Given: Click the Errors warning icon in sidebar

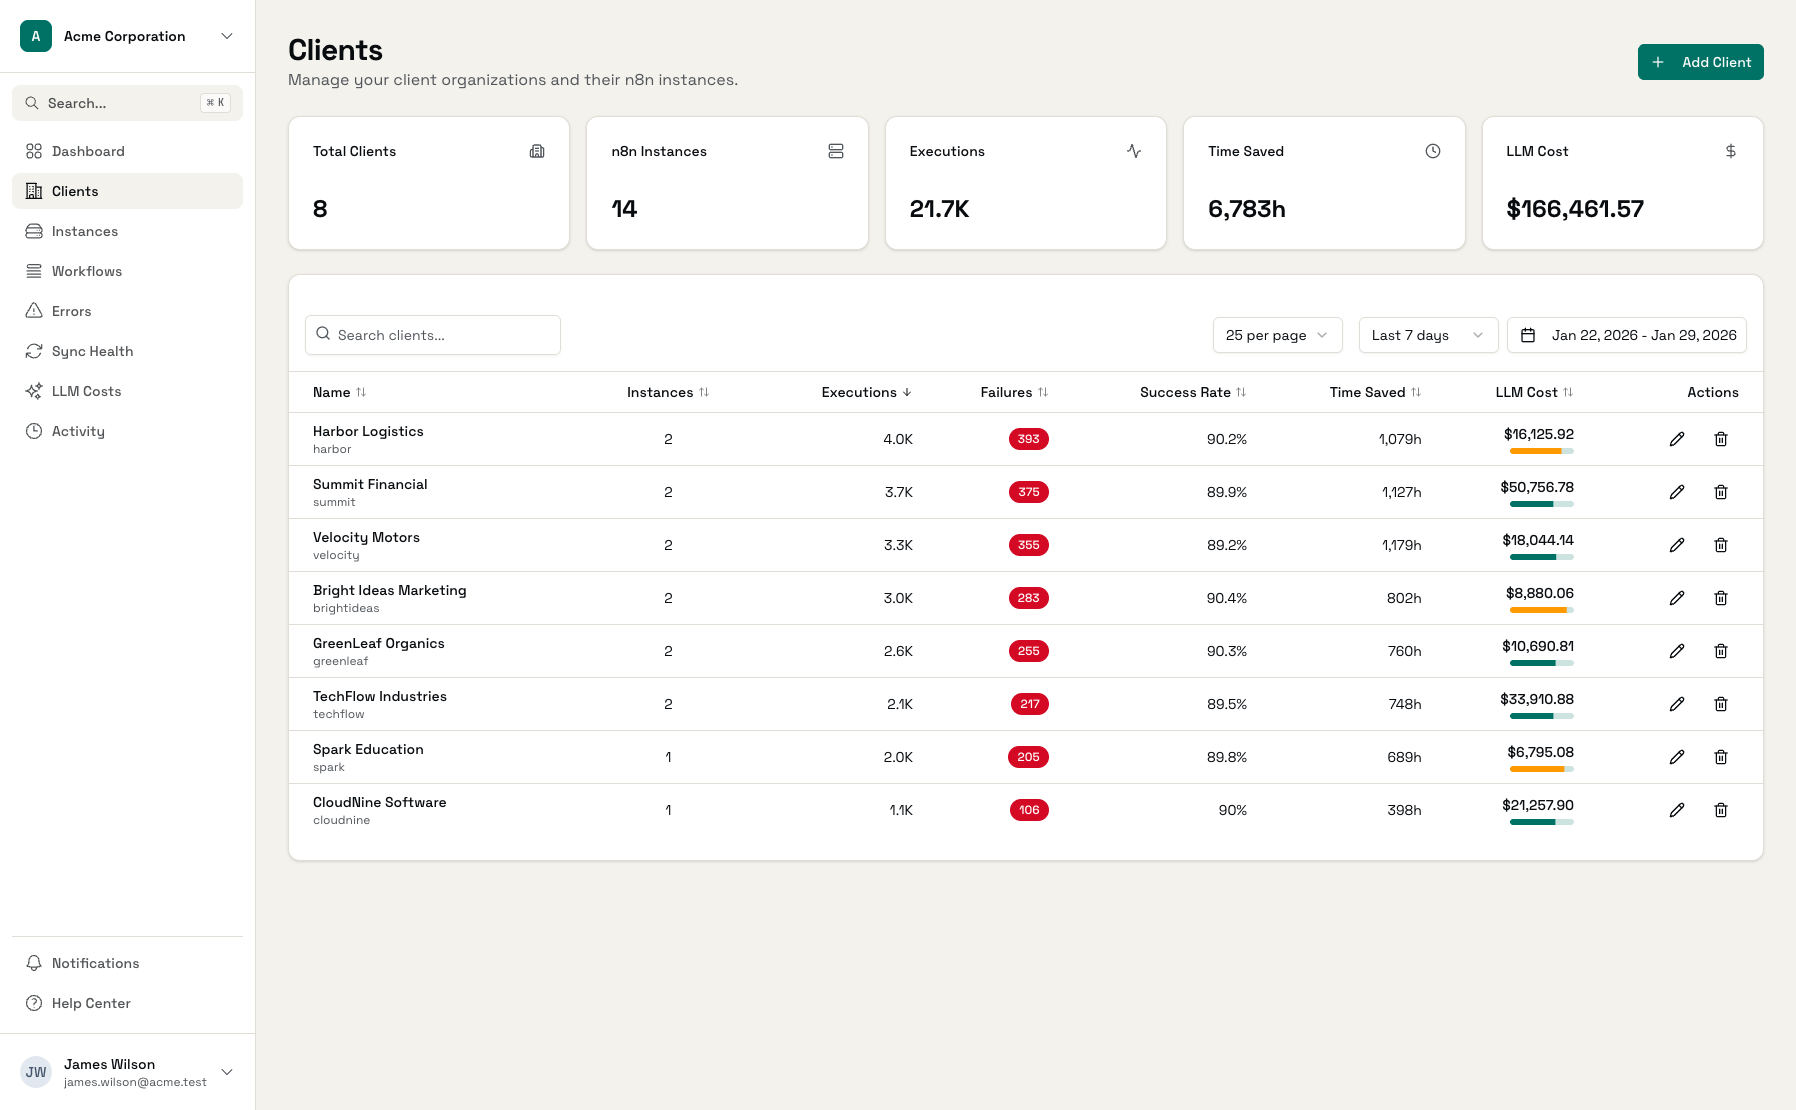Looking at the screenshot, I should click(34, 311).
